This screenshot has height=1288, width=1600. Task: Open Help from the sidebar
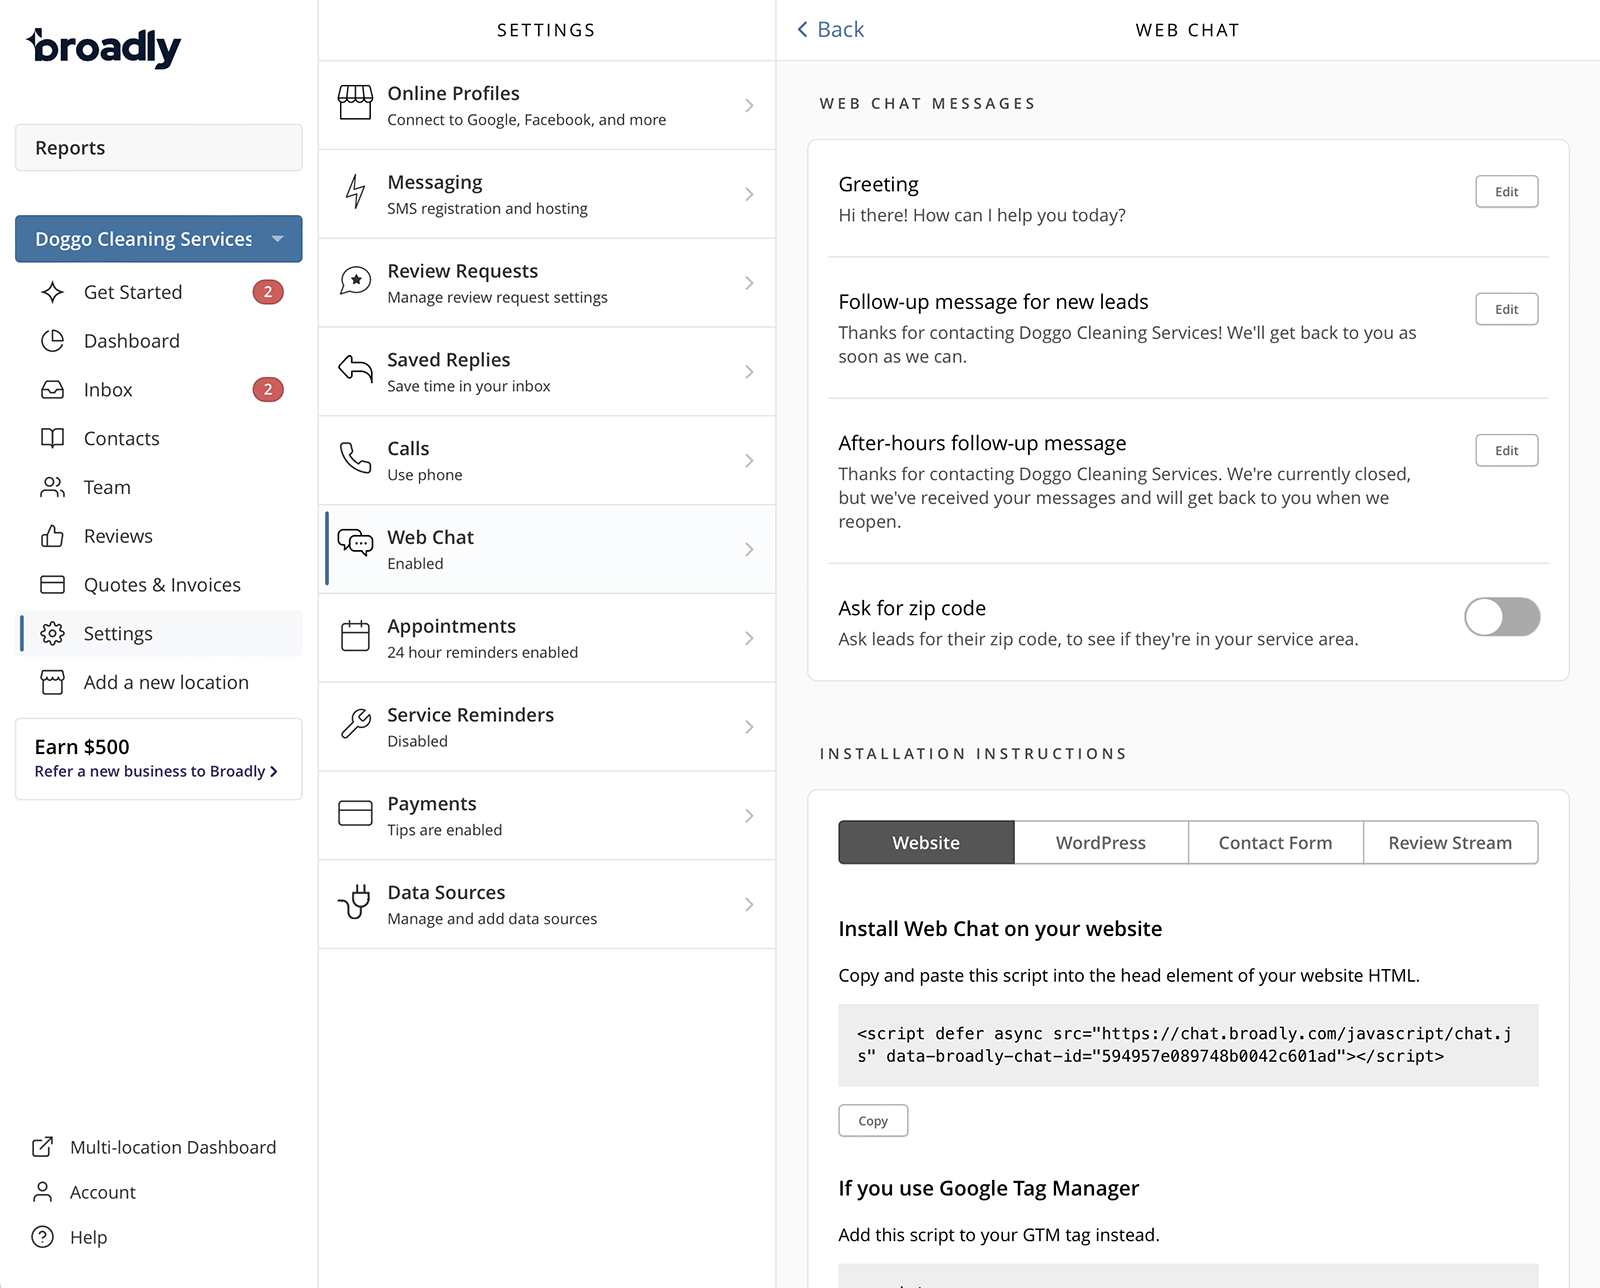point(88,1237)
